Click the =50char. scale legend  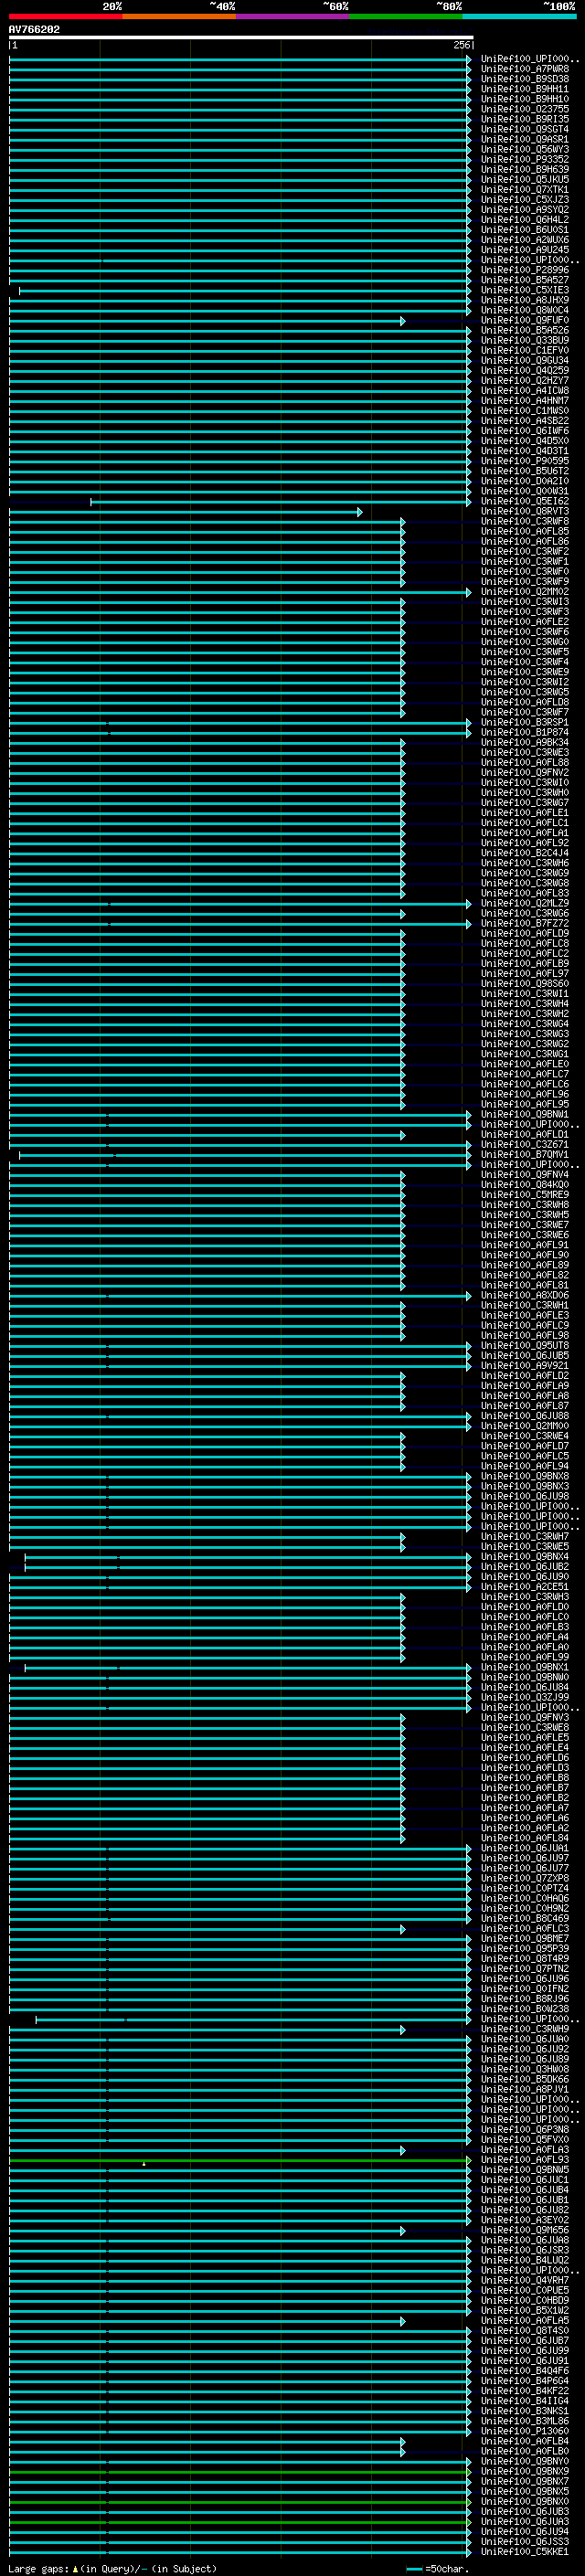[438, 2568]
